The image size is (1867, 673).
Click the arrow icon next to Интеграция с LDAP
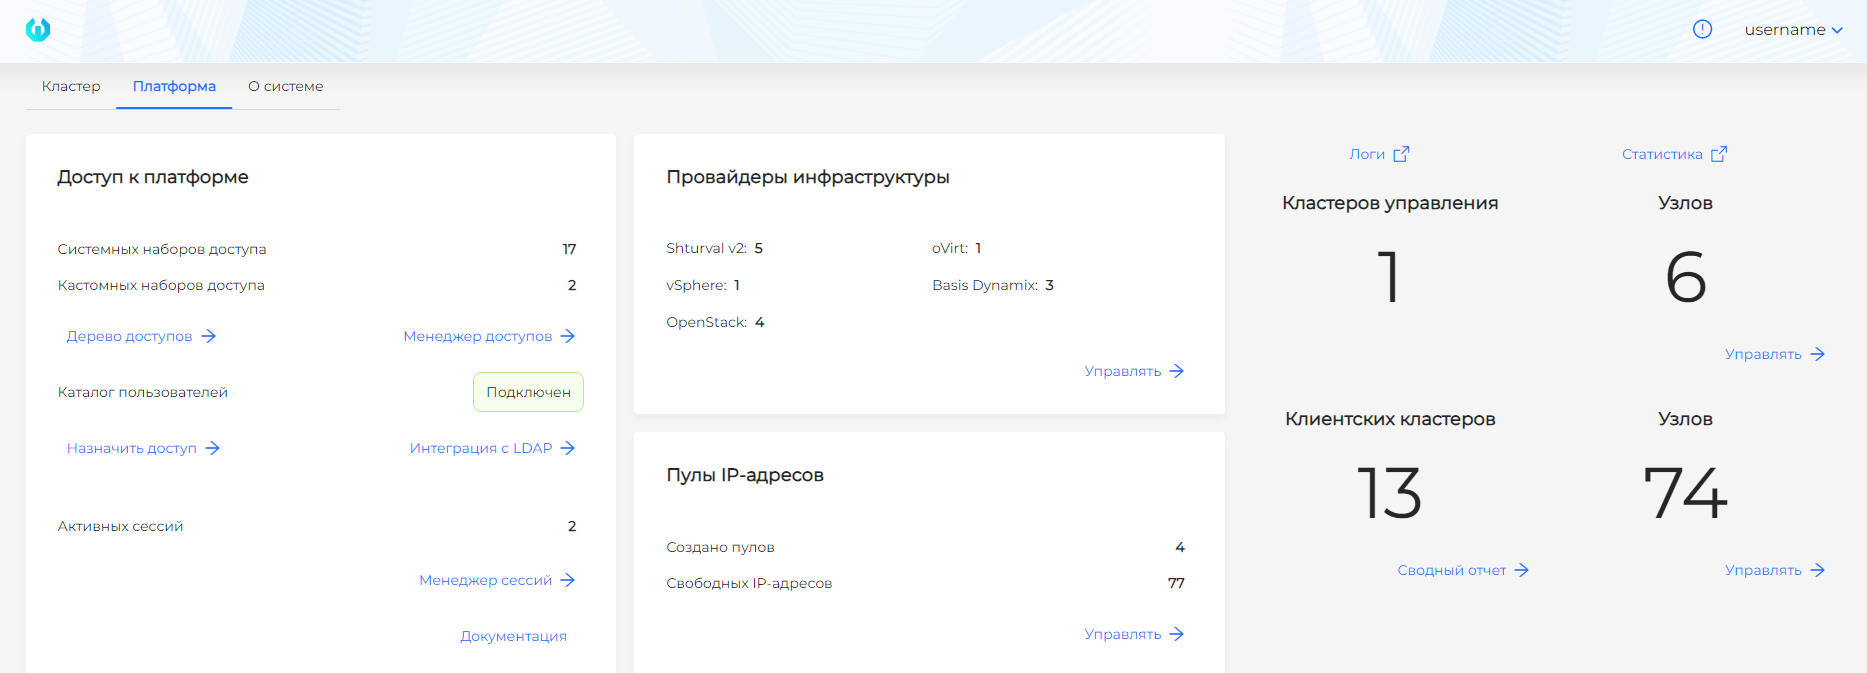coord(568,448)
